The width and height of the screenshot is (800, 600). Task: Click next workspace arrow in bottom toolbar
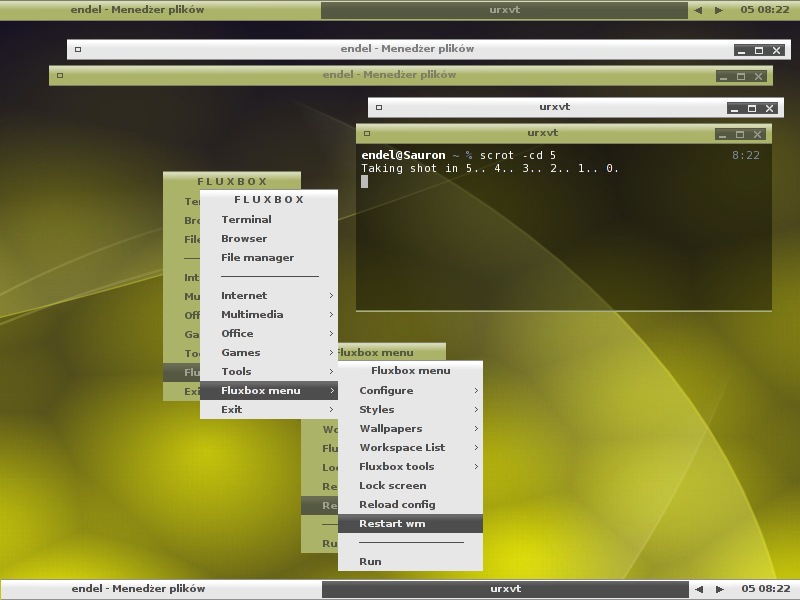(719, 589)
